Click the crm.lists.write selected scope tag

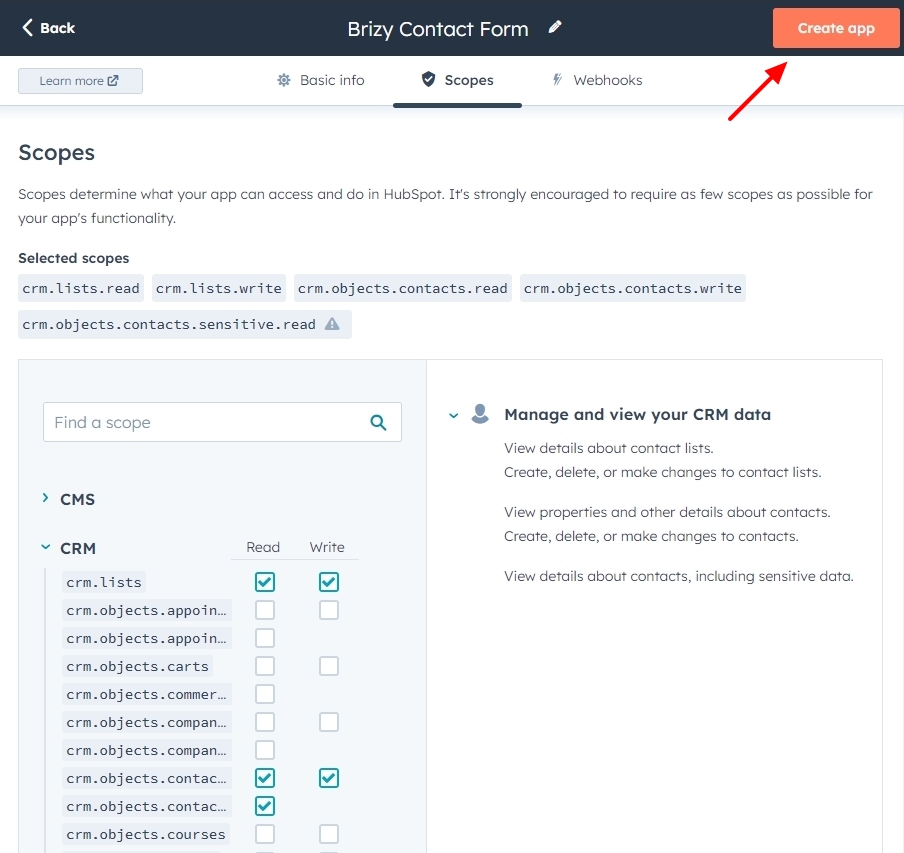point(219,288)
